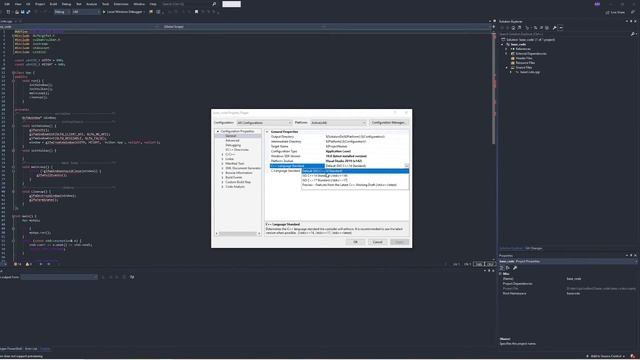Open the Extensions menu
The image size is (640, 360).
click(121, 4)
